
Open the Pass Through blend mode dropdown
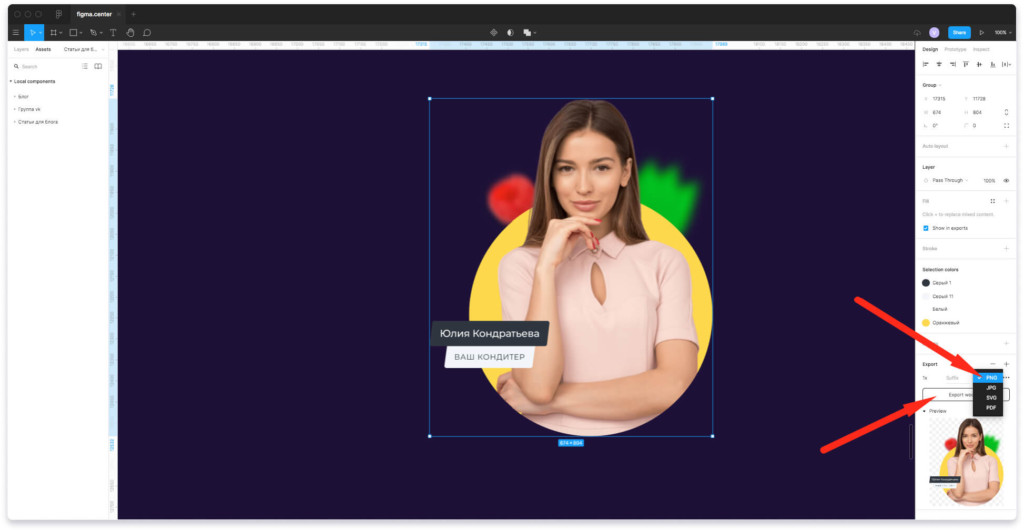coord(948,180)
